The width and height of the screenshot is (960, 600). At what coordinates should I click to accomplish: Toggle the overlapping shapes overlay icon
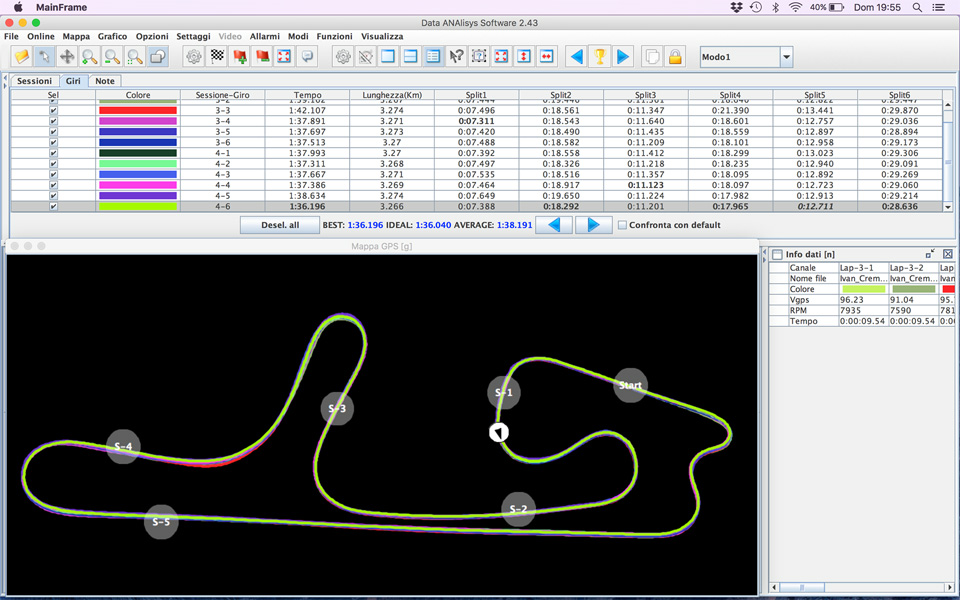(158, 57)
